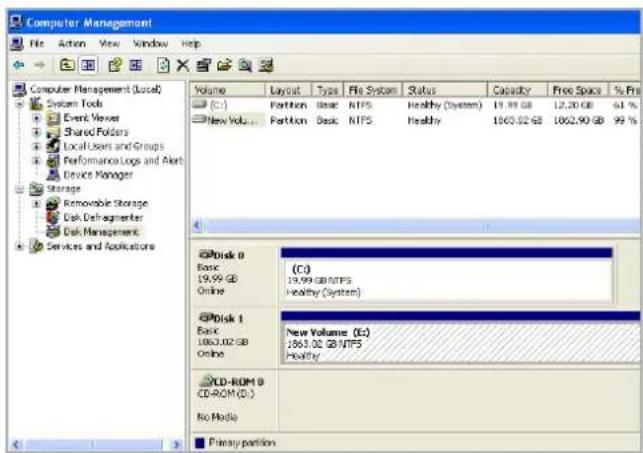Click the Event Viewer icon in tree
This screenshot has height=453, width=643.
pos(53,118)
